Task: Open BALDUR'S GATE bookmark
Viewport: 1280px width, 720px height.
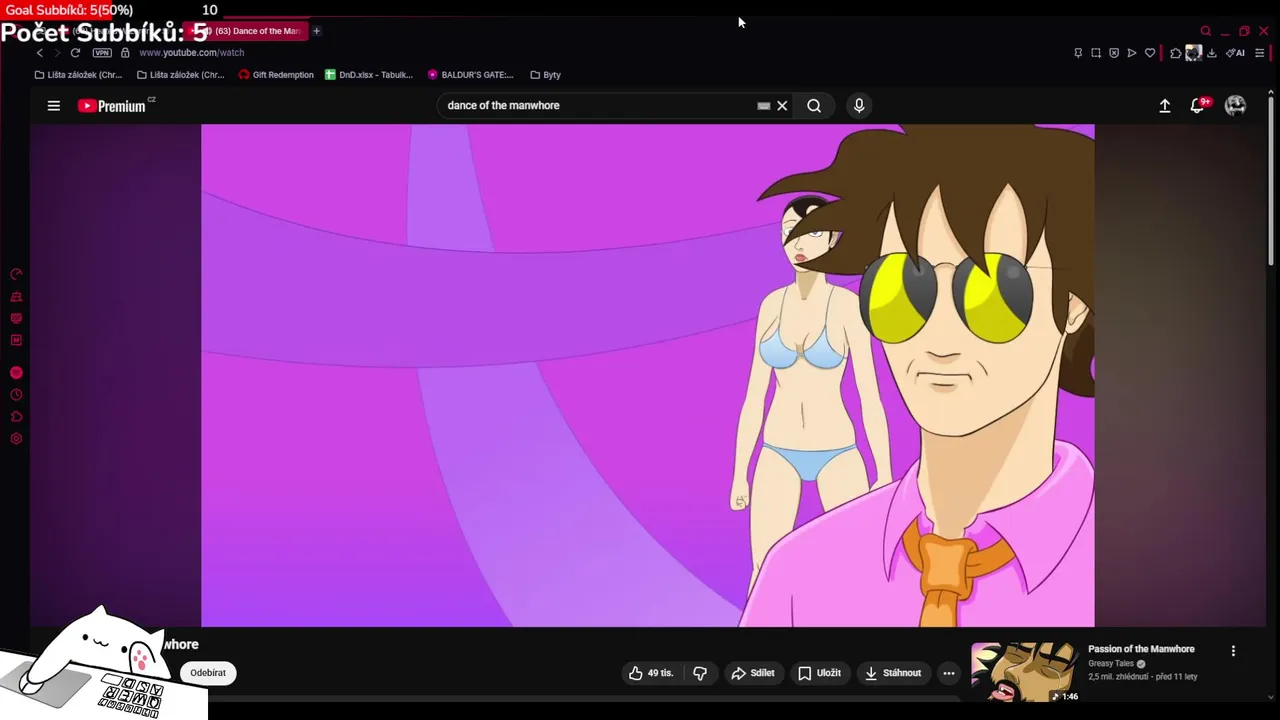Action: tap(470, 74)
